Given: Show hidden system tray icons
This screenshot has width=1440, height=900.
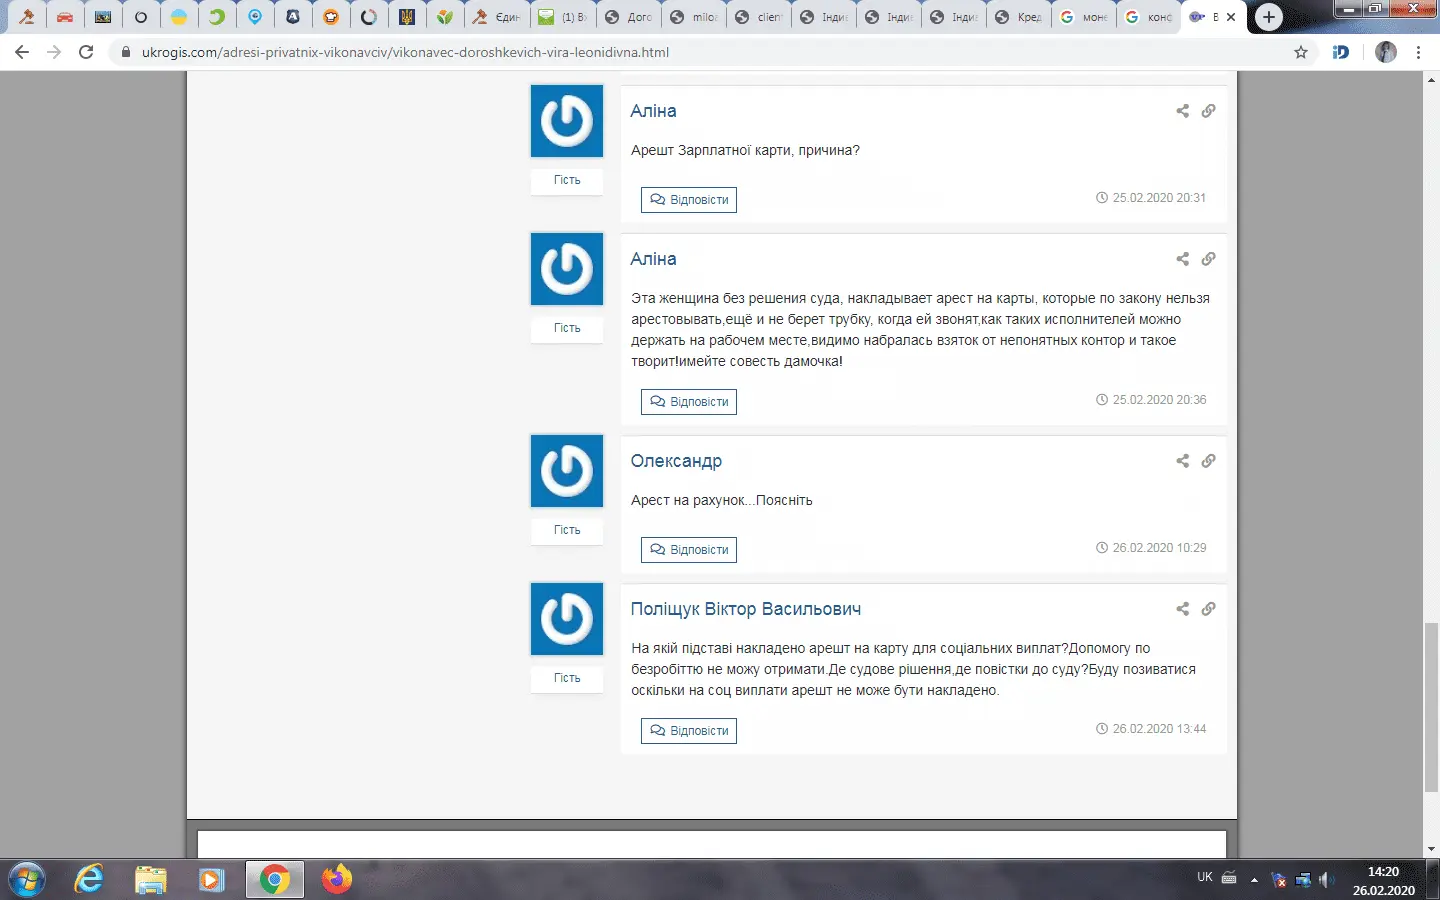Looking at the screenshot, I should click(1254, 880).
